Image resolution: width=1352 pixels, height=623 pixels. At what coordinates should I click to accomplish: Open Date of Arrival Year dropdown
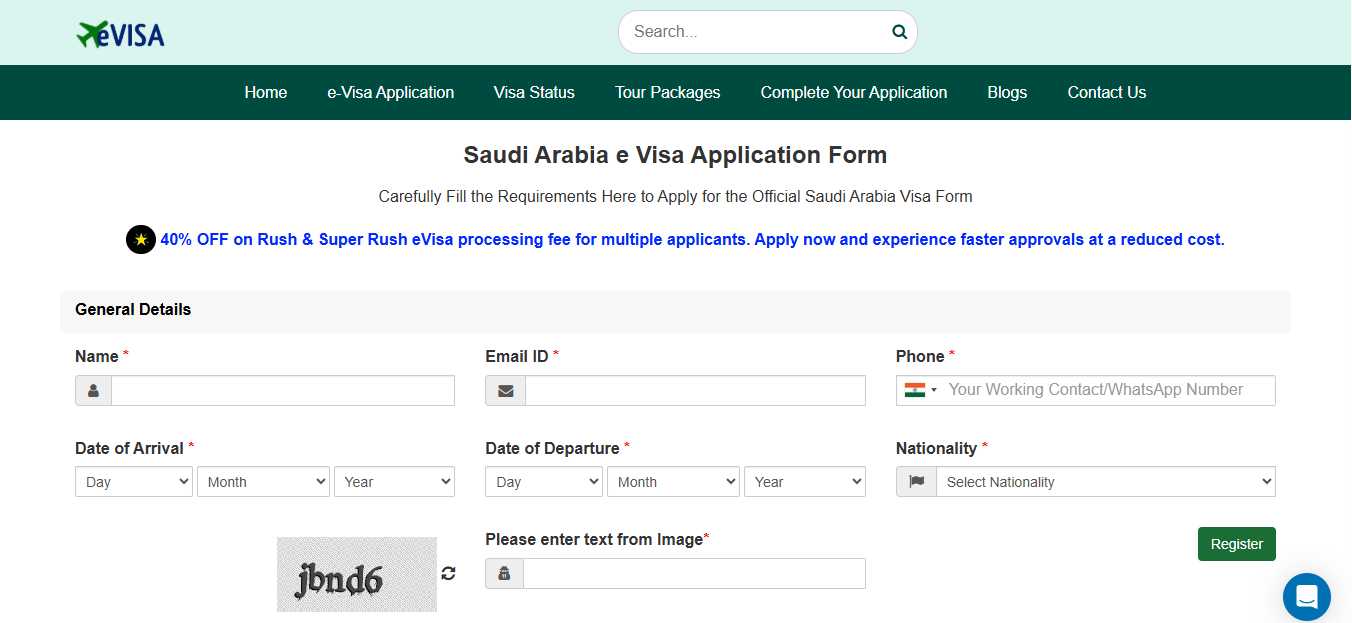pyautogui.click(x=394, y=482)
